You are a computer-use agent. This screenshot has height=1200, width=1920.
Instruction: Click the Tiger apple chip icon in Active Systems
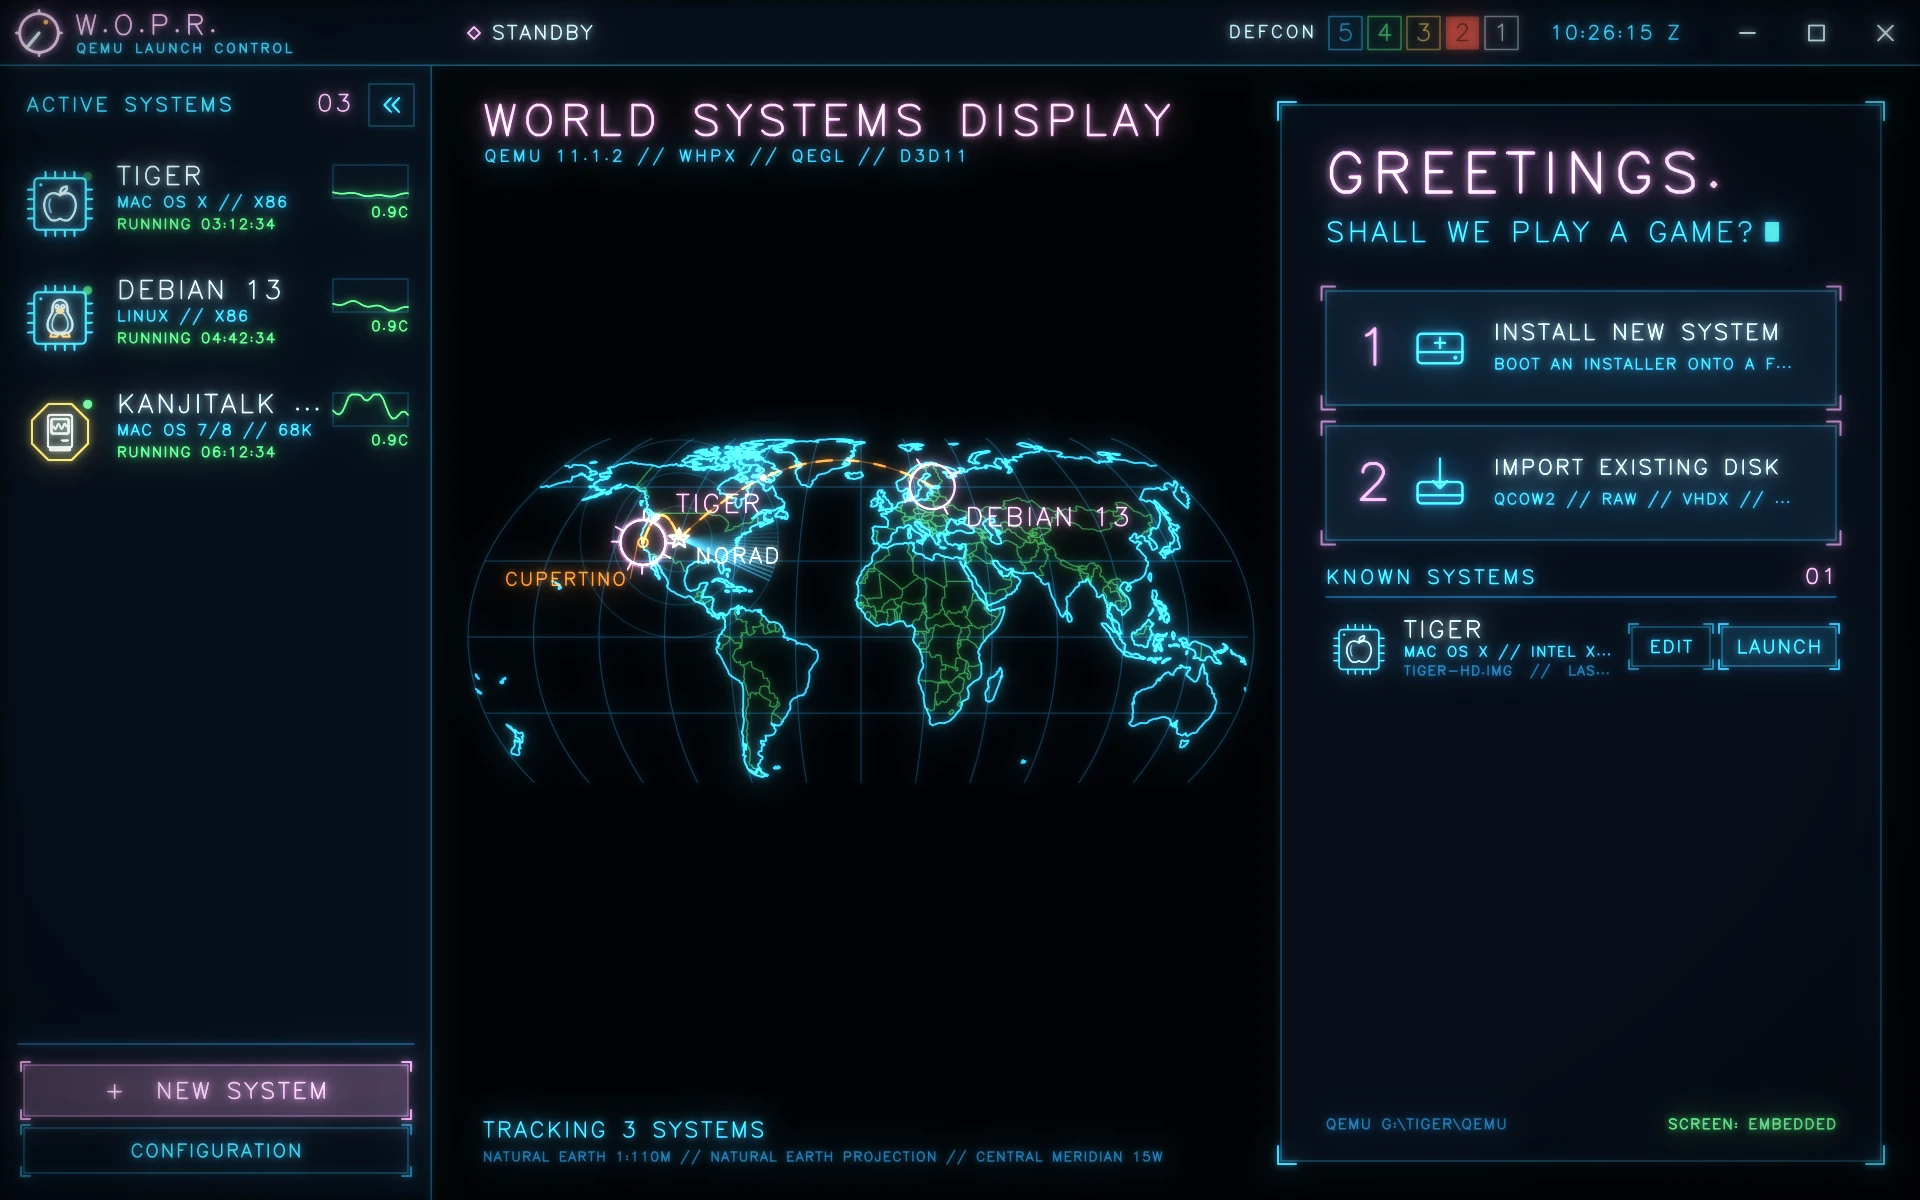pos(60,204)
